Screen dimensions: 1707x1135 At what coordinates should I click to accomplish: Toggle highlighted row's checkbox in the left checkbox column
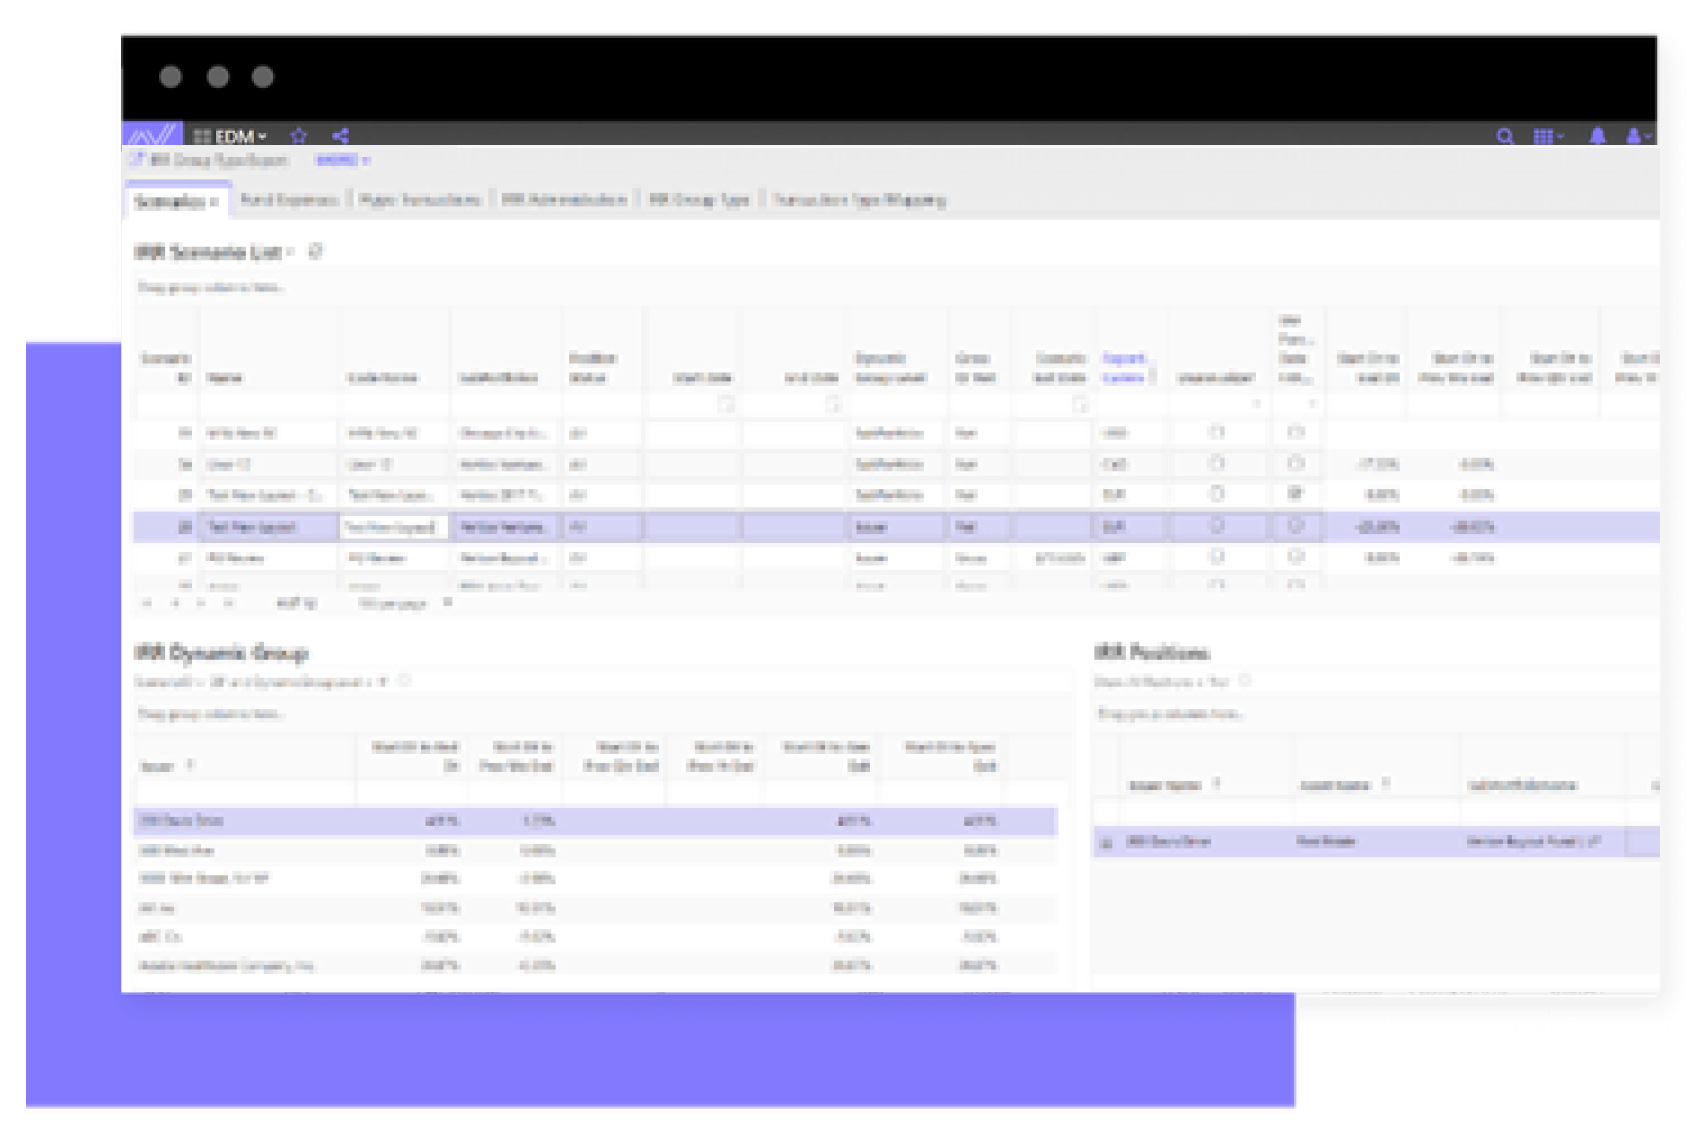[x=1216, y=526]
